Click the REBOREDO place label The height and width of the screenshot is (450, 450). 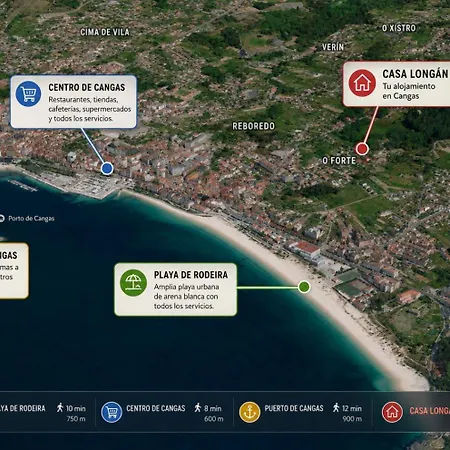tap(254, 126)
